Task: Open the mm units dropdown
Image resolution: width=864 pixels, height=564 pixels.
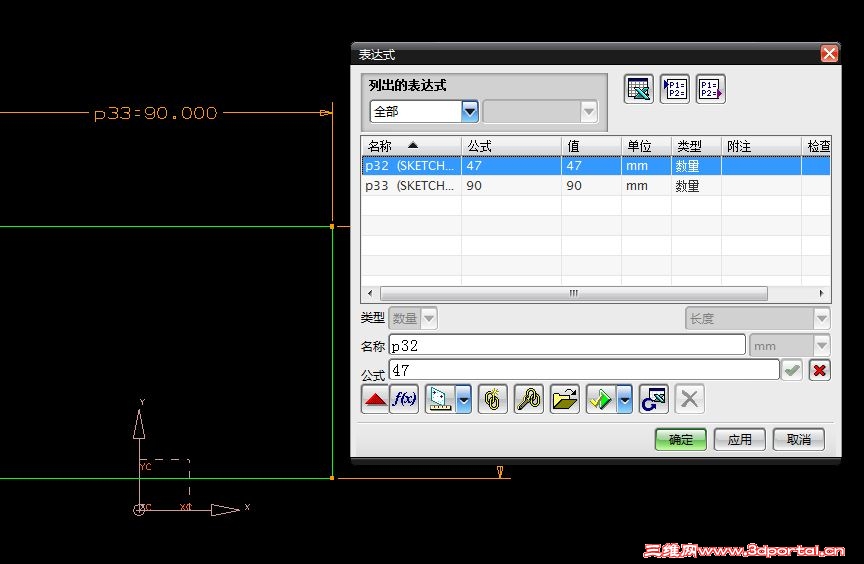Action: point(789,346)
